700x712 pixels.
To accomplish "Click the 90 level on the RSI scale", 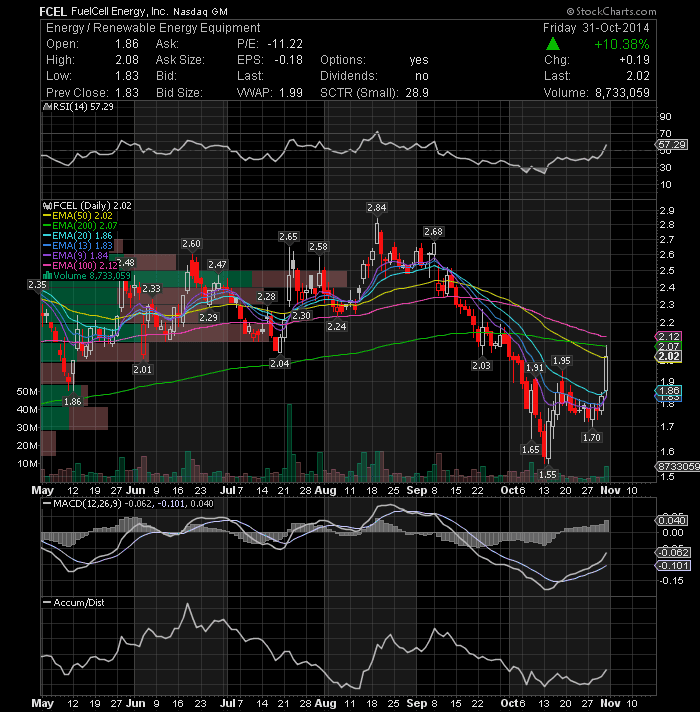I will coord(665,117).
